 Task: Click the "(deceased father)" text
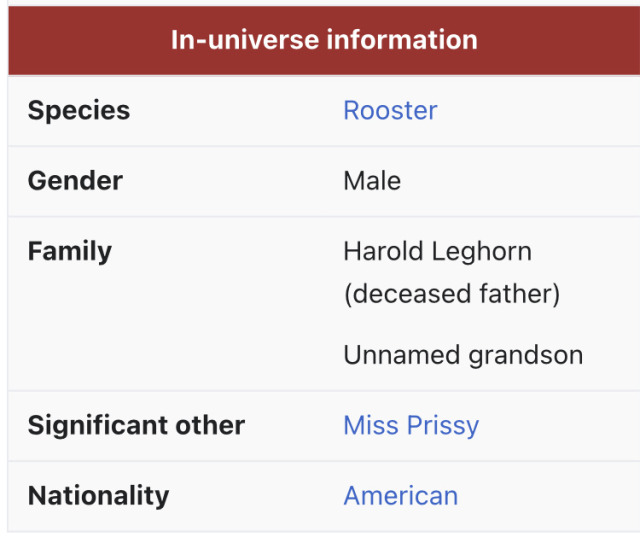tap(451, 294)
